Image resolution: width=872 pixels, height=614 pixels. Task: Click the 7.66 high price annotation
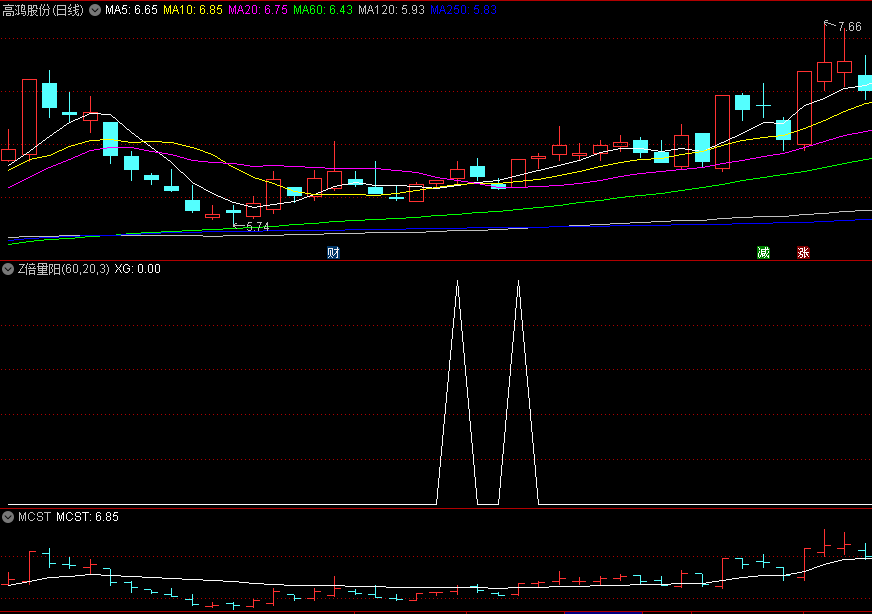[849, 27]
